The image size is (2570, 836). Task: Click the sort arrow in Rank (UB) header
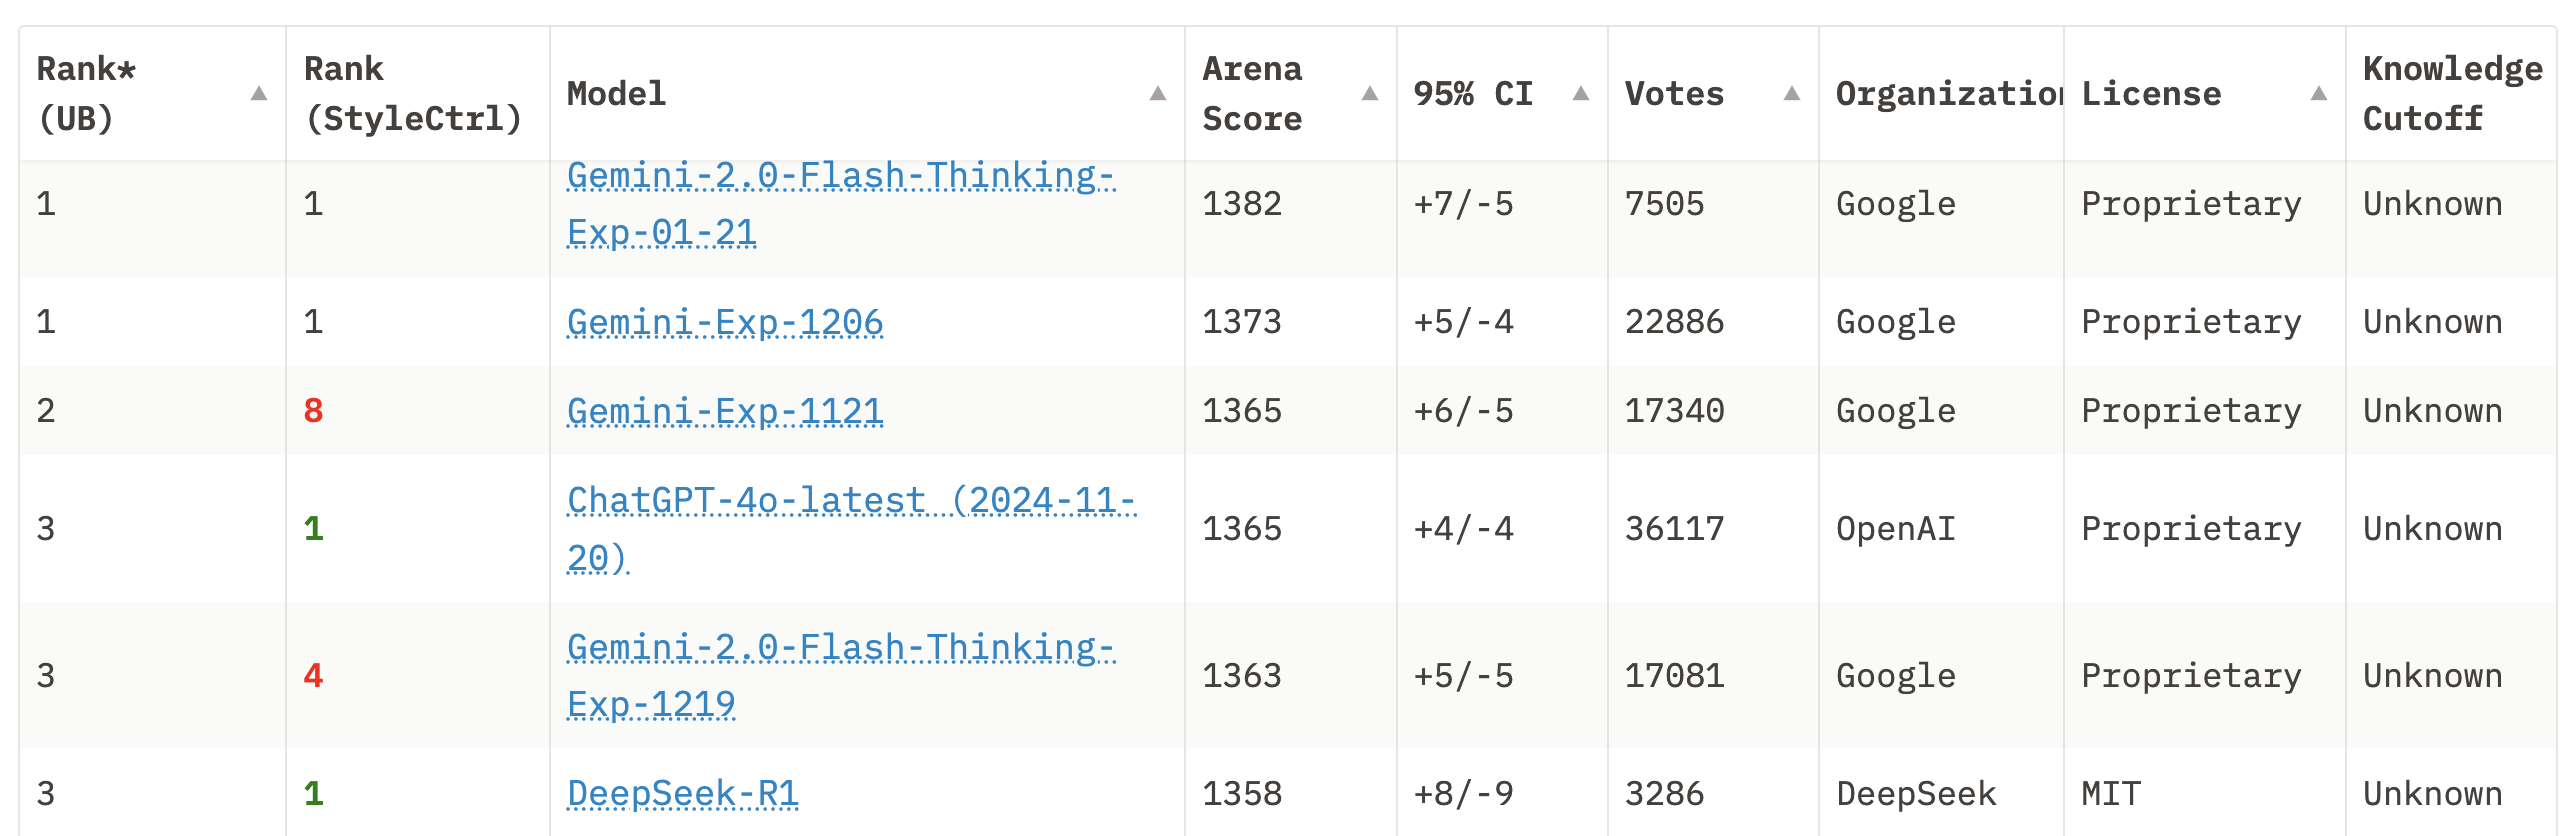pyautogui.click(x=259, y=94)
